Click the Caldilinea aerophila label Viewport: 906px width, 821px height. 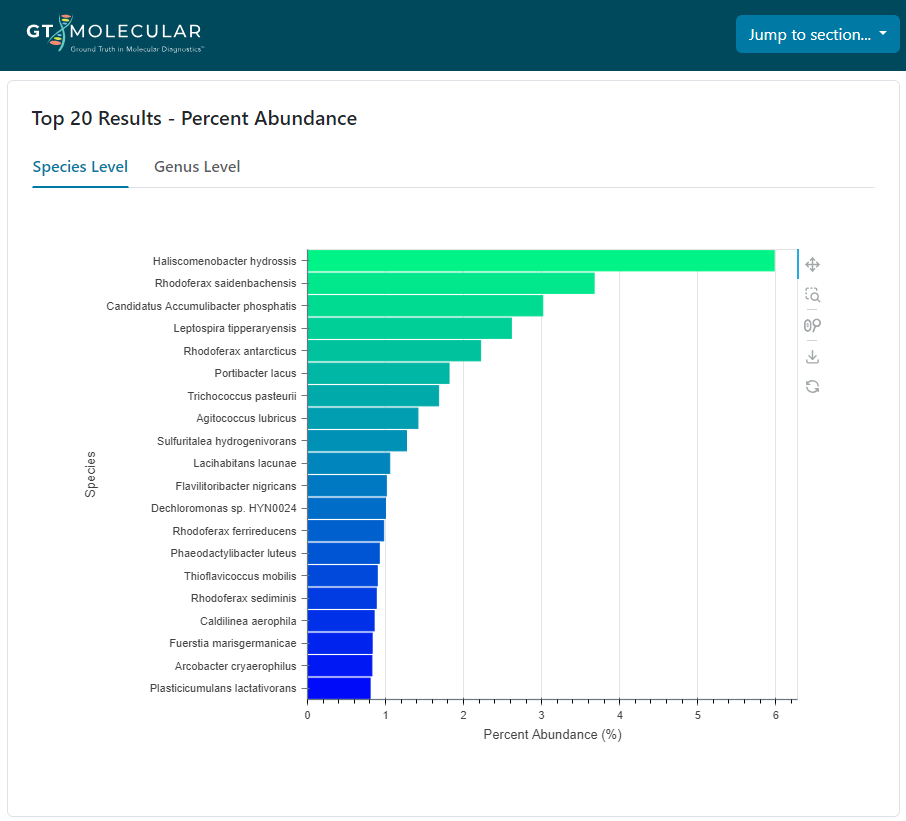coord(248,621)
